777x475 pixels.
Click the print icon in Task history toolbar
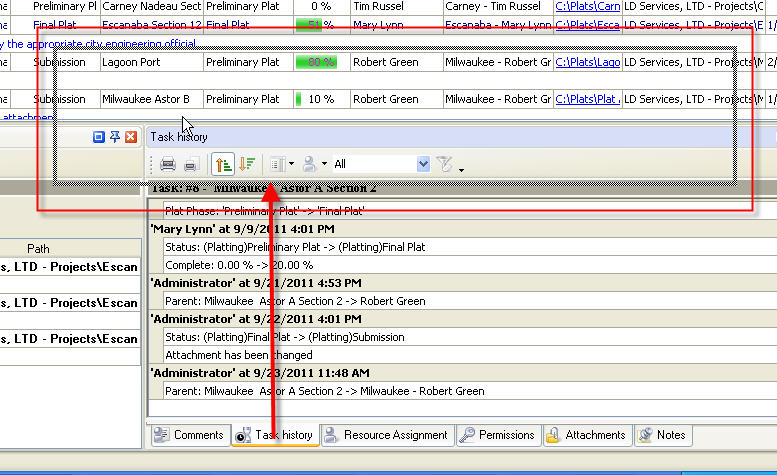(x=168, y=164)
